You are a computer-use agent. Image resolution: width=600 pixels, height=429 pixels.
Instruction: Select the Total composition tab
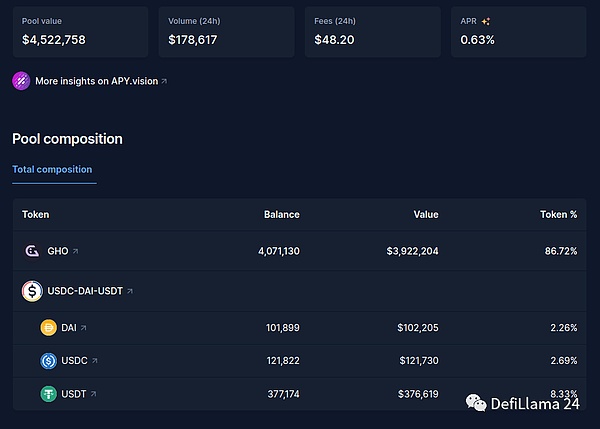[x=52, y=169]
